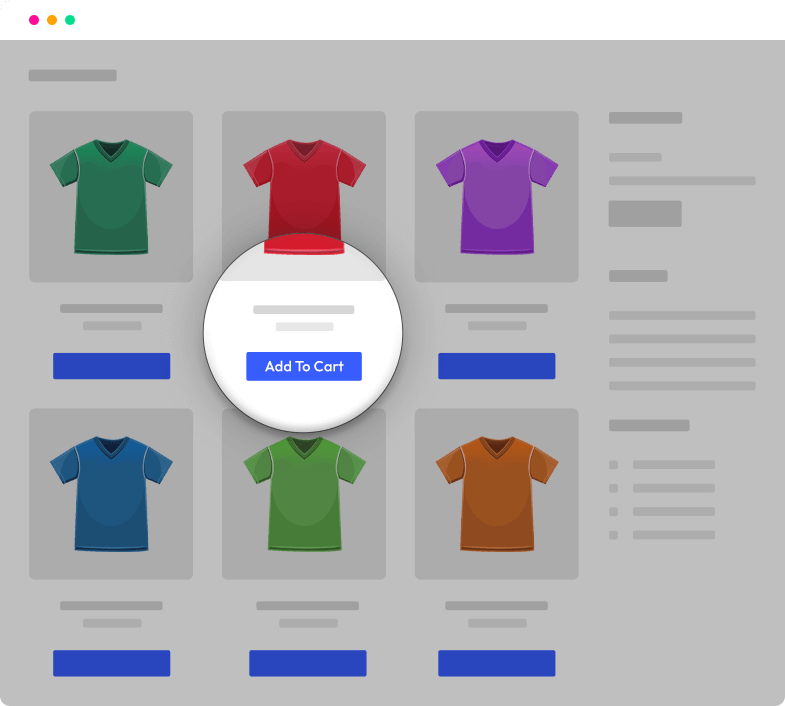This screenshot has width=785, height=706.
Task: Click the orange window control dot
Action: (52, 20)
